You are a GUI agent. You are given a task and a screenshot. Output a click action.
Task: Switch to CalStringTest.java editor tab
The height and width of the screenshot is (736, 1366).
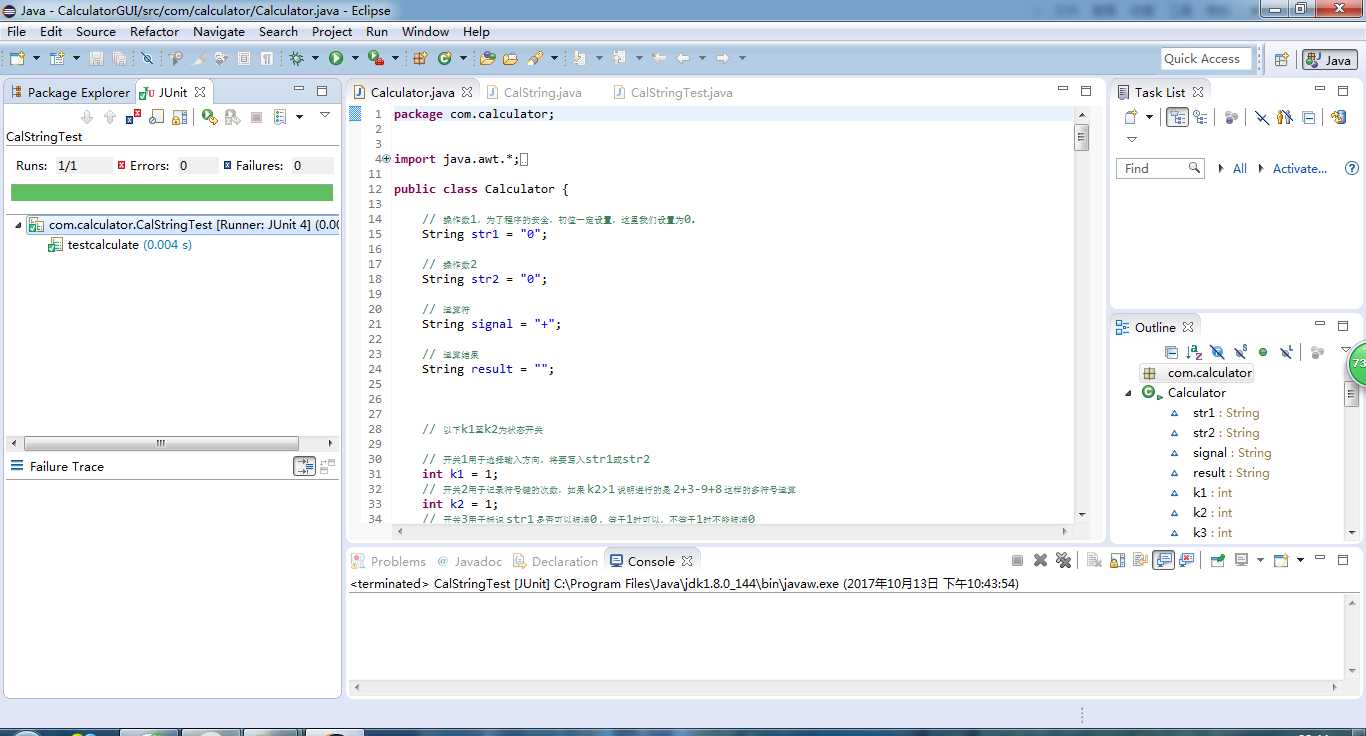point(672,92)
